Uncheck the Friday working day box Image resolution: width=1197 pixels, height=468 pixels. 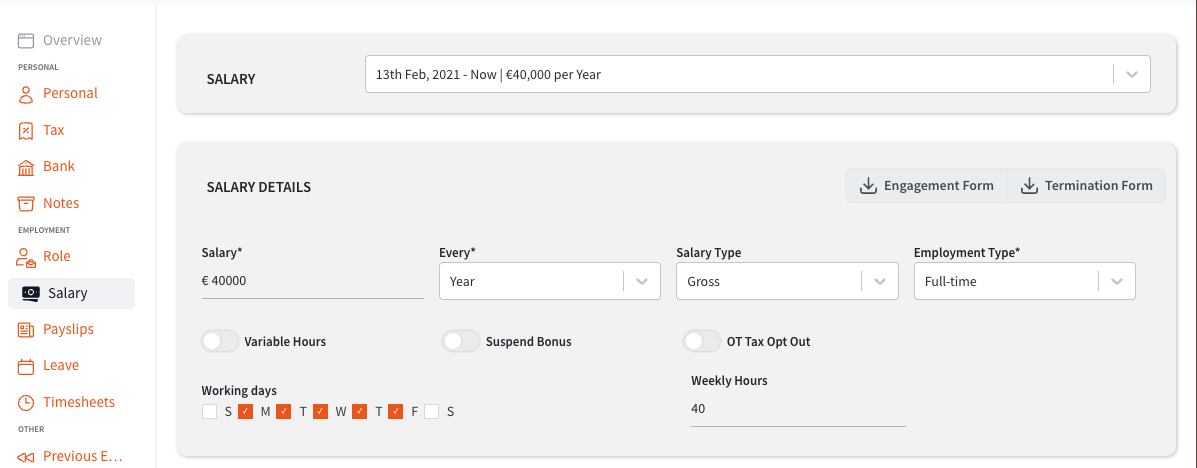(x=395, y=412)
